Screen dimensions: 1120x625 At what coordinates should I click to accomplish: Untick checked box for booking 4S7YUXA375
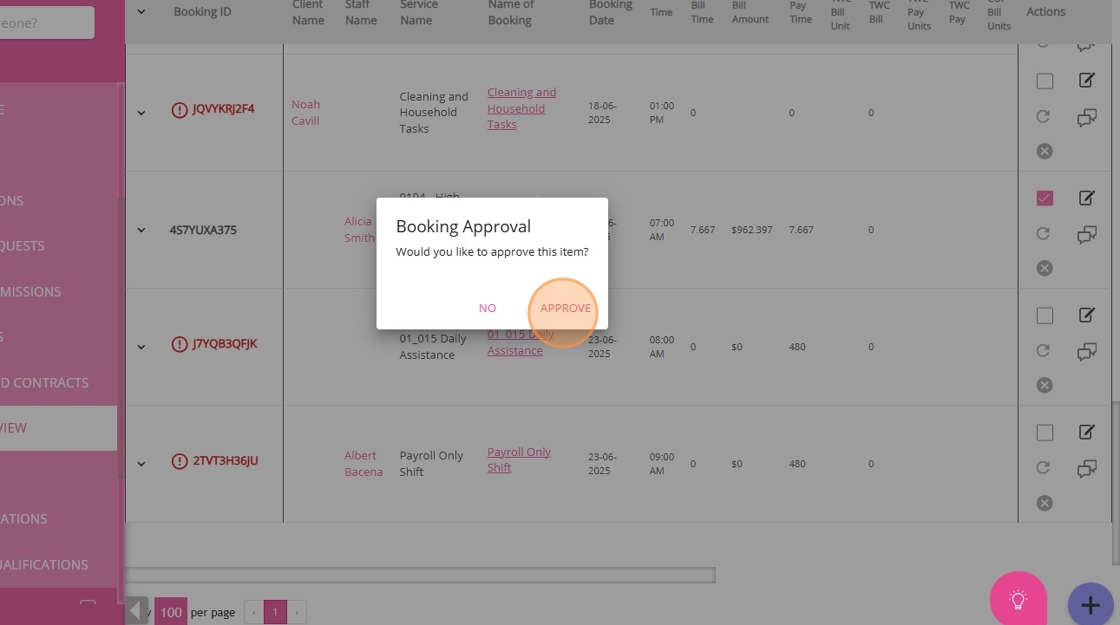(1044, 198)
